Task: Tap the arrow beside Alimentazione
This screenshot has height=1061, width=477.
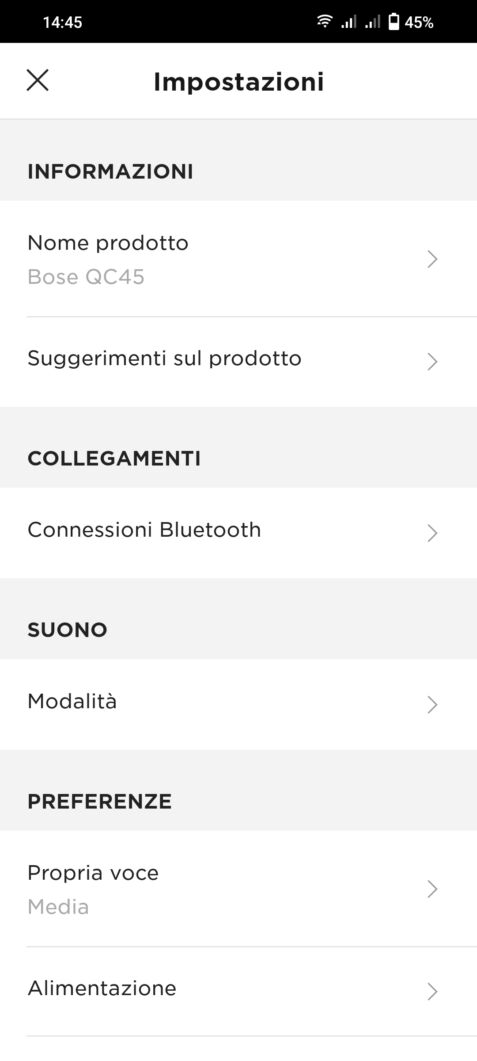Action: tap(433, 992)
